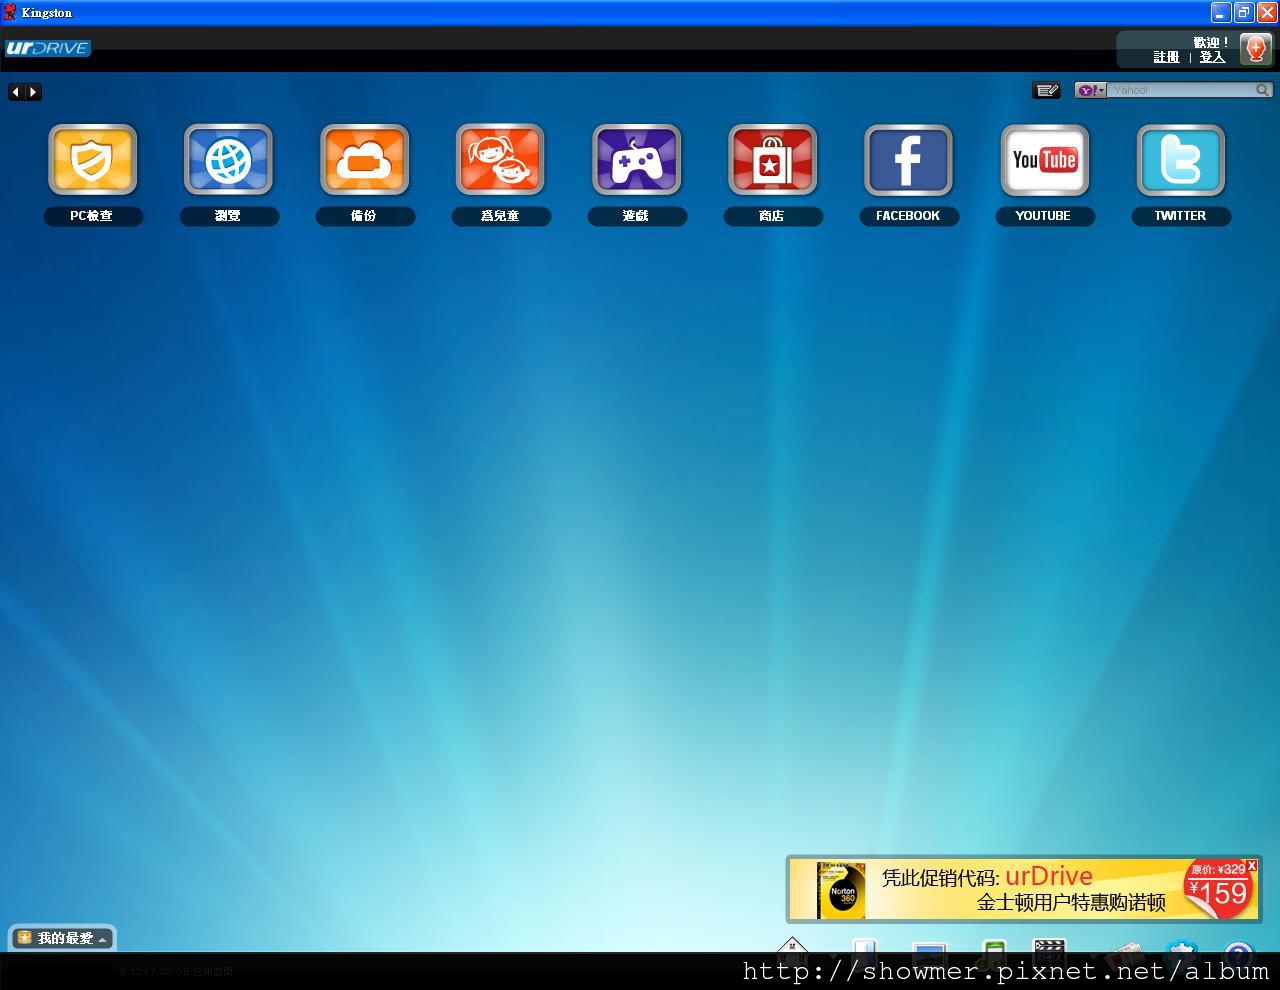Open the 為兒童 kids app
Screen dimensions: 1280x990
coord(501,160)
